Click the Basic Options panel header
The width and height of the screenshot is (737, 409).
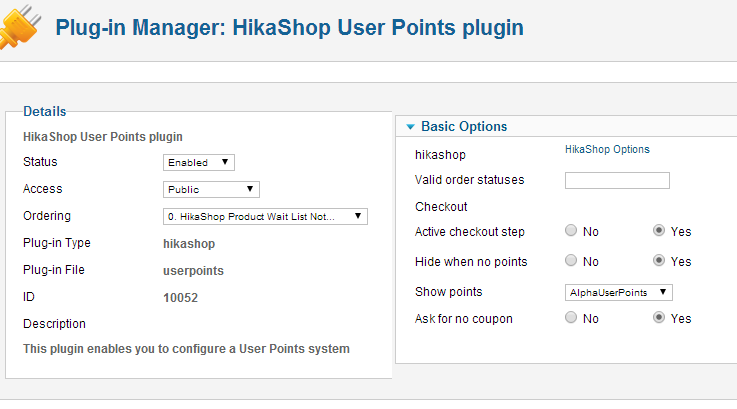pyautogui.click(x=464, y=127)
